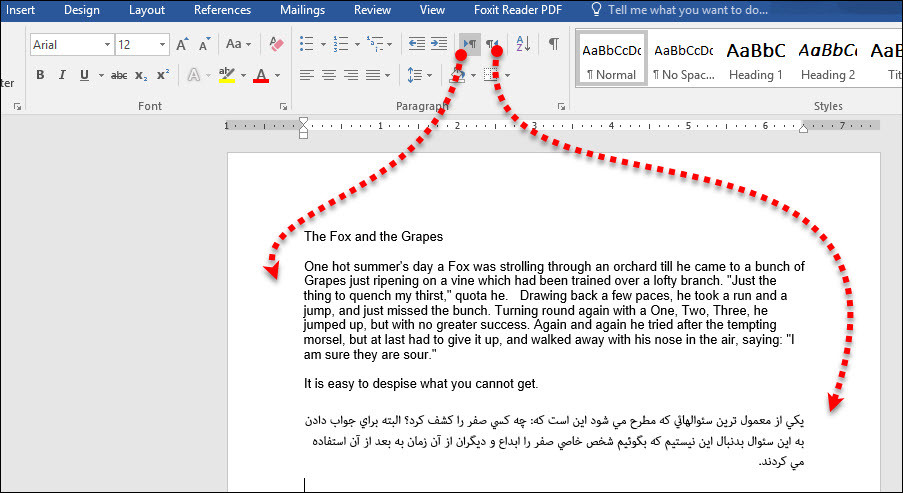Justify paragraph text

click(373, 75)
